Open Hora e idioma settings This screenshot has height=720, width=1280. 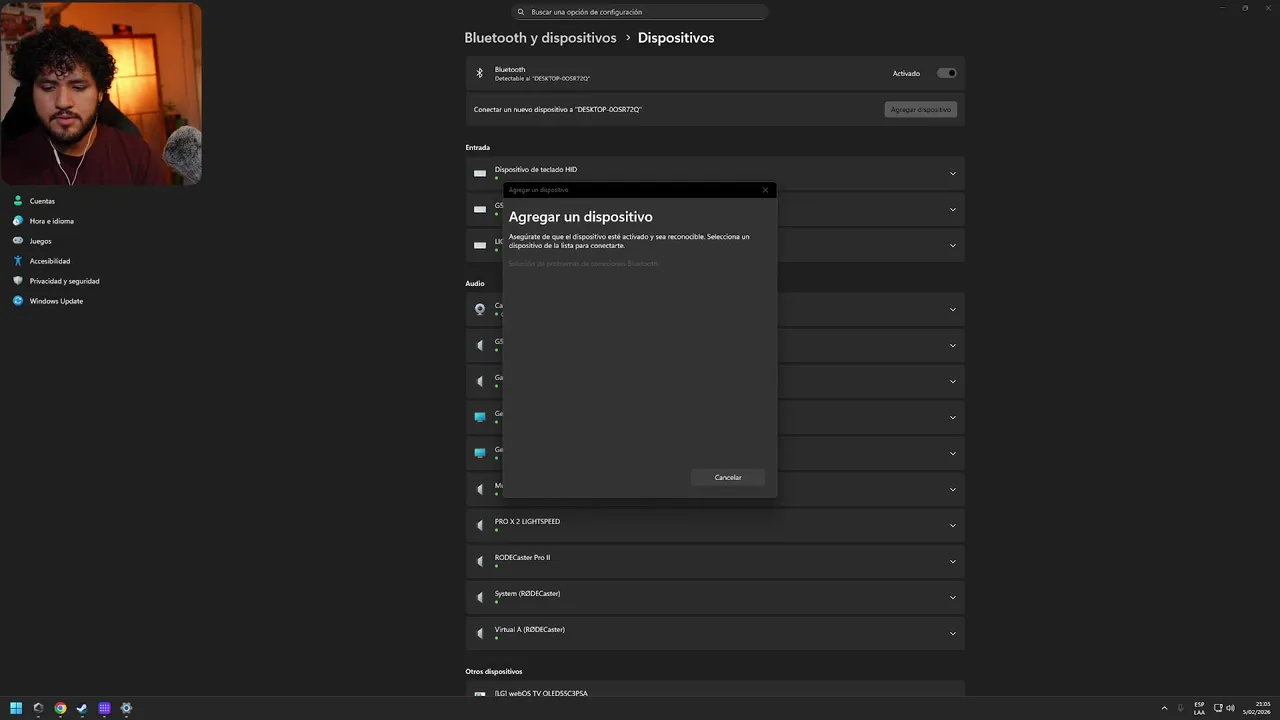click(51, 221)
